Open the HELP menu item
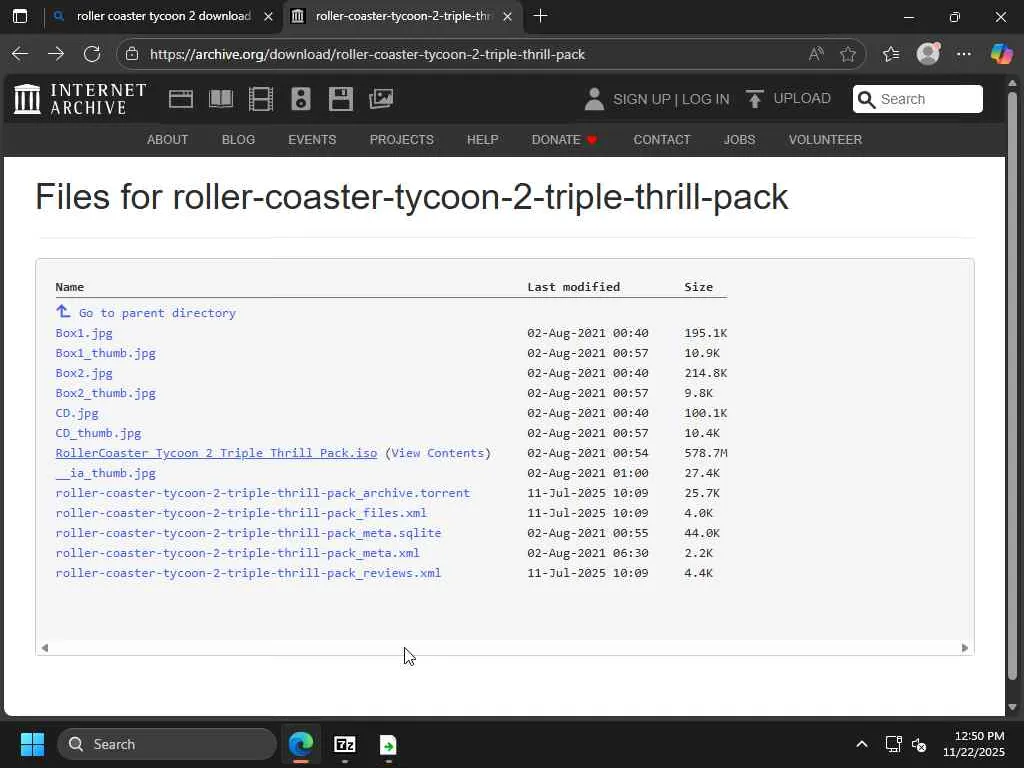The width and height of the screenshot is (1024, 768). 483,140
